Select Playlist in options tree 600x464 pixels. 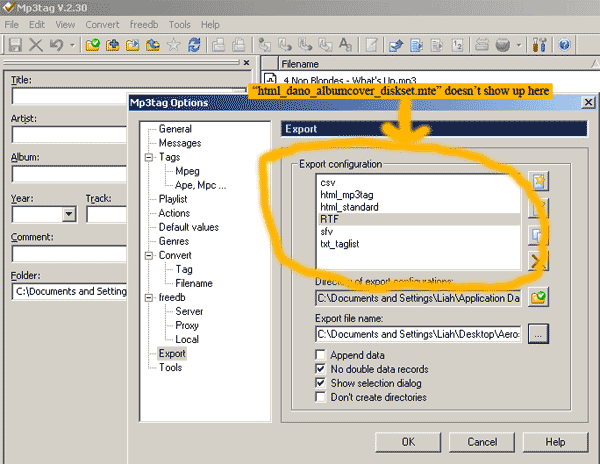point(173,199)
